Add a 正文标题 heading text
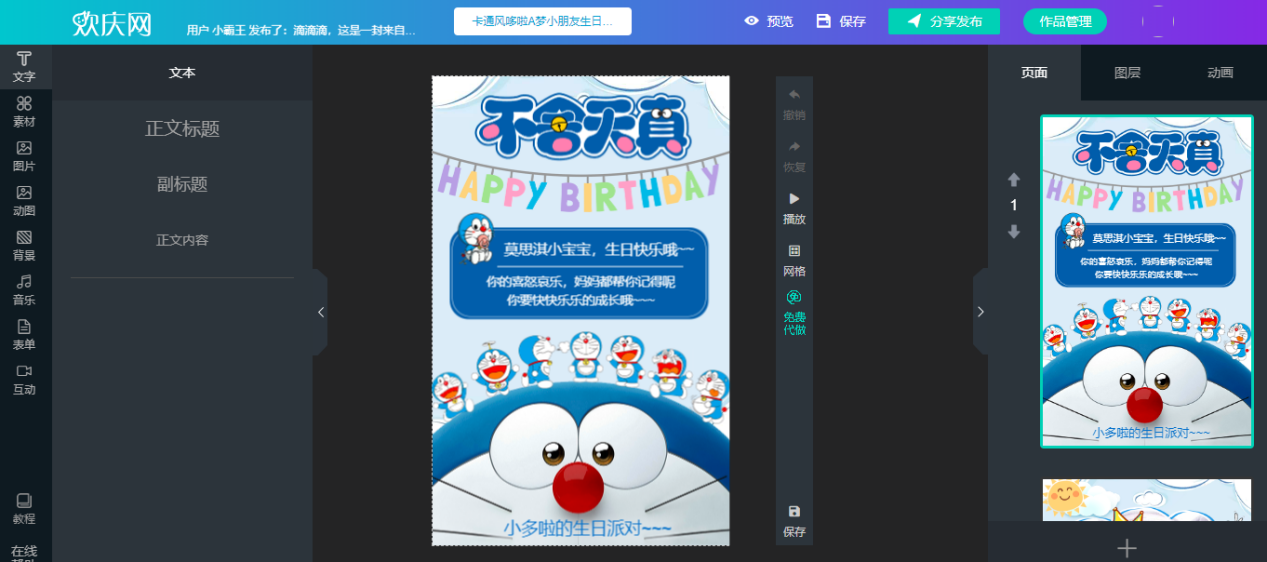 click(x=182, y=128)
